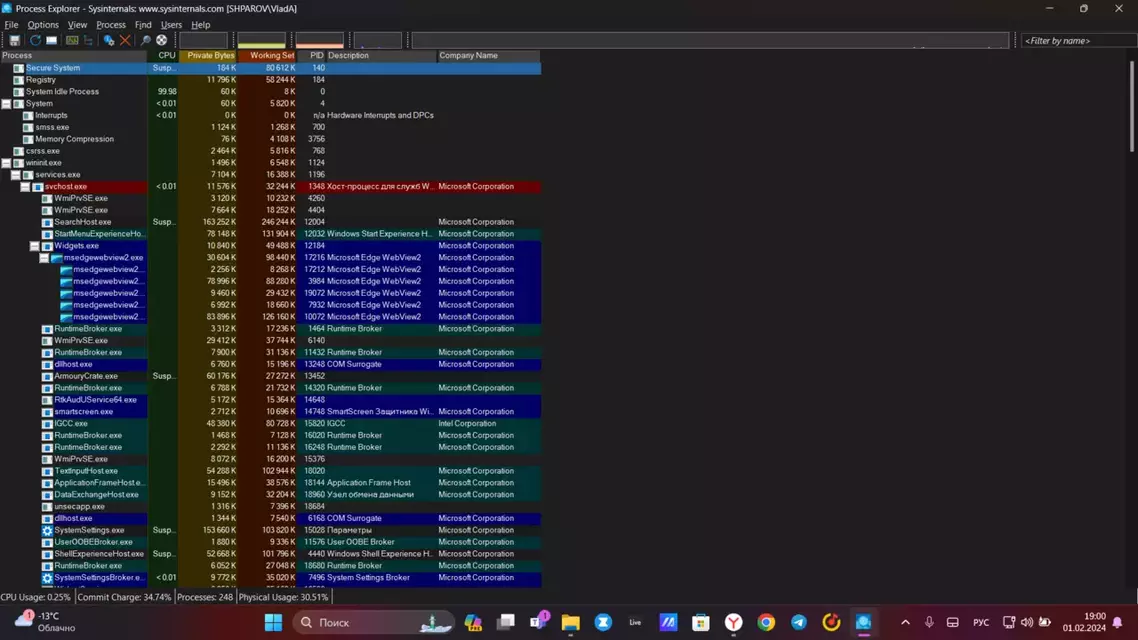Viewport: 1138px width, 640px height.
Task: Click the taskbar search box
Action: coord(374,623)
